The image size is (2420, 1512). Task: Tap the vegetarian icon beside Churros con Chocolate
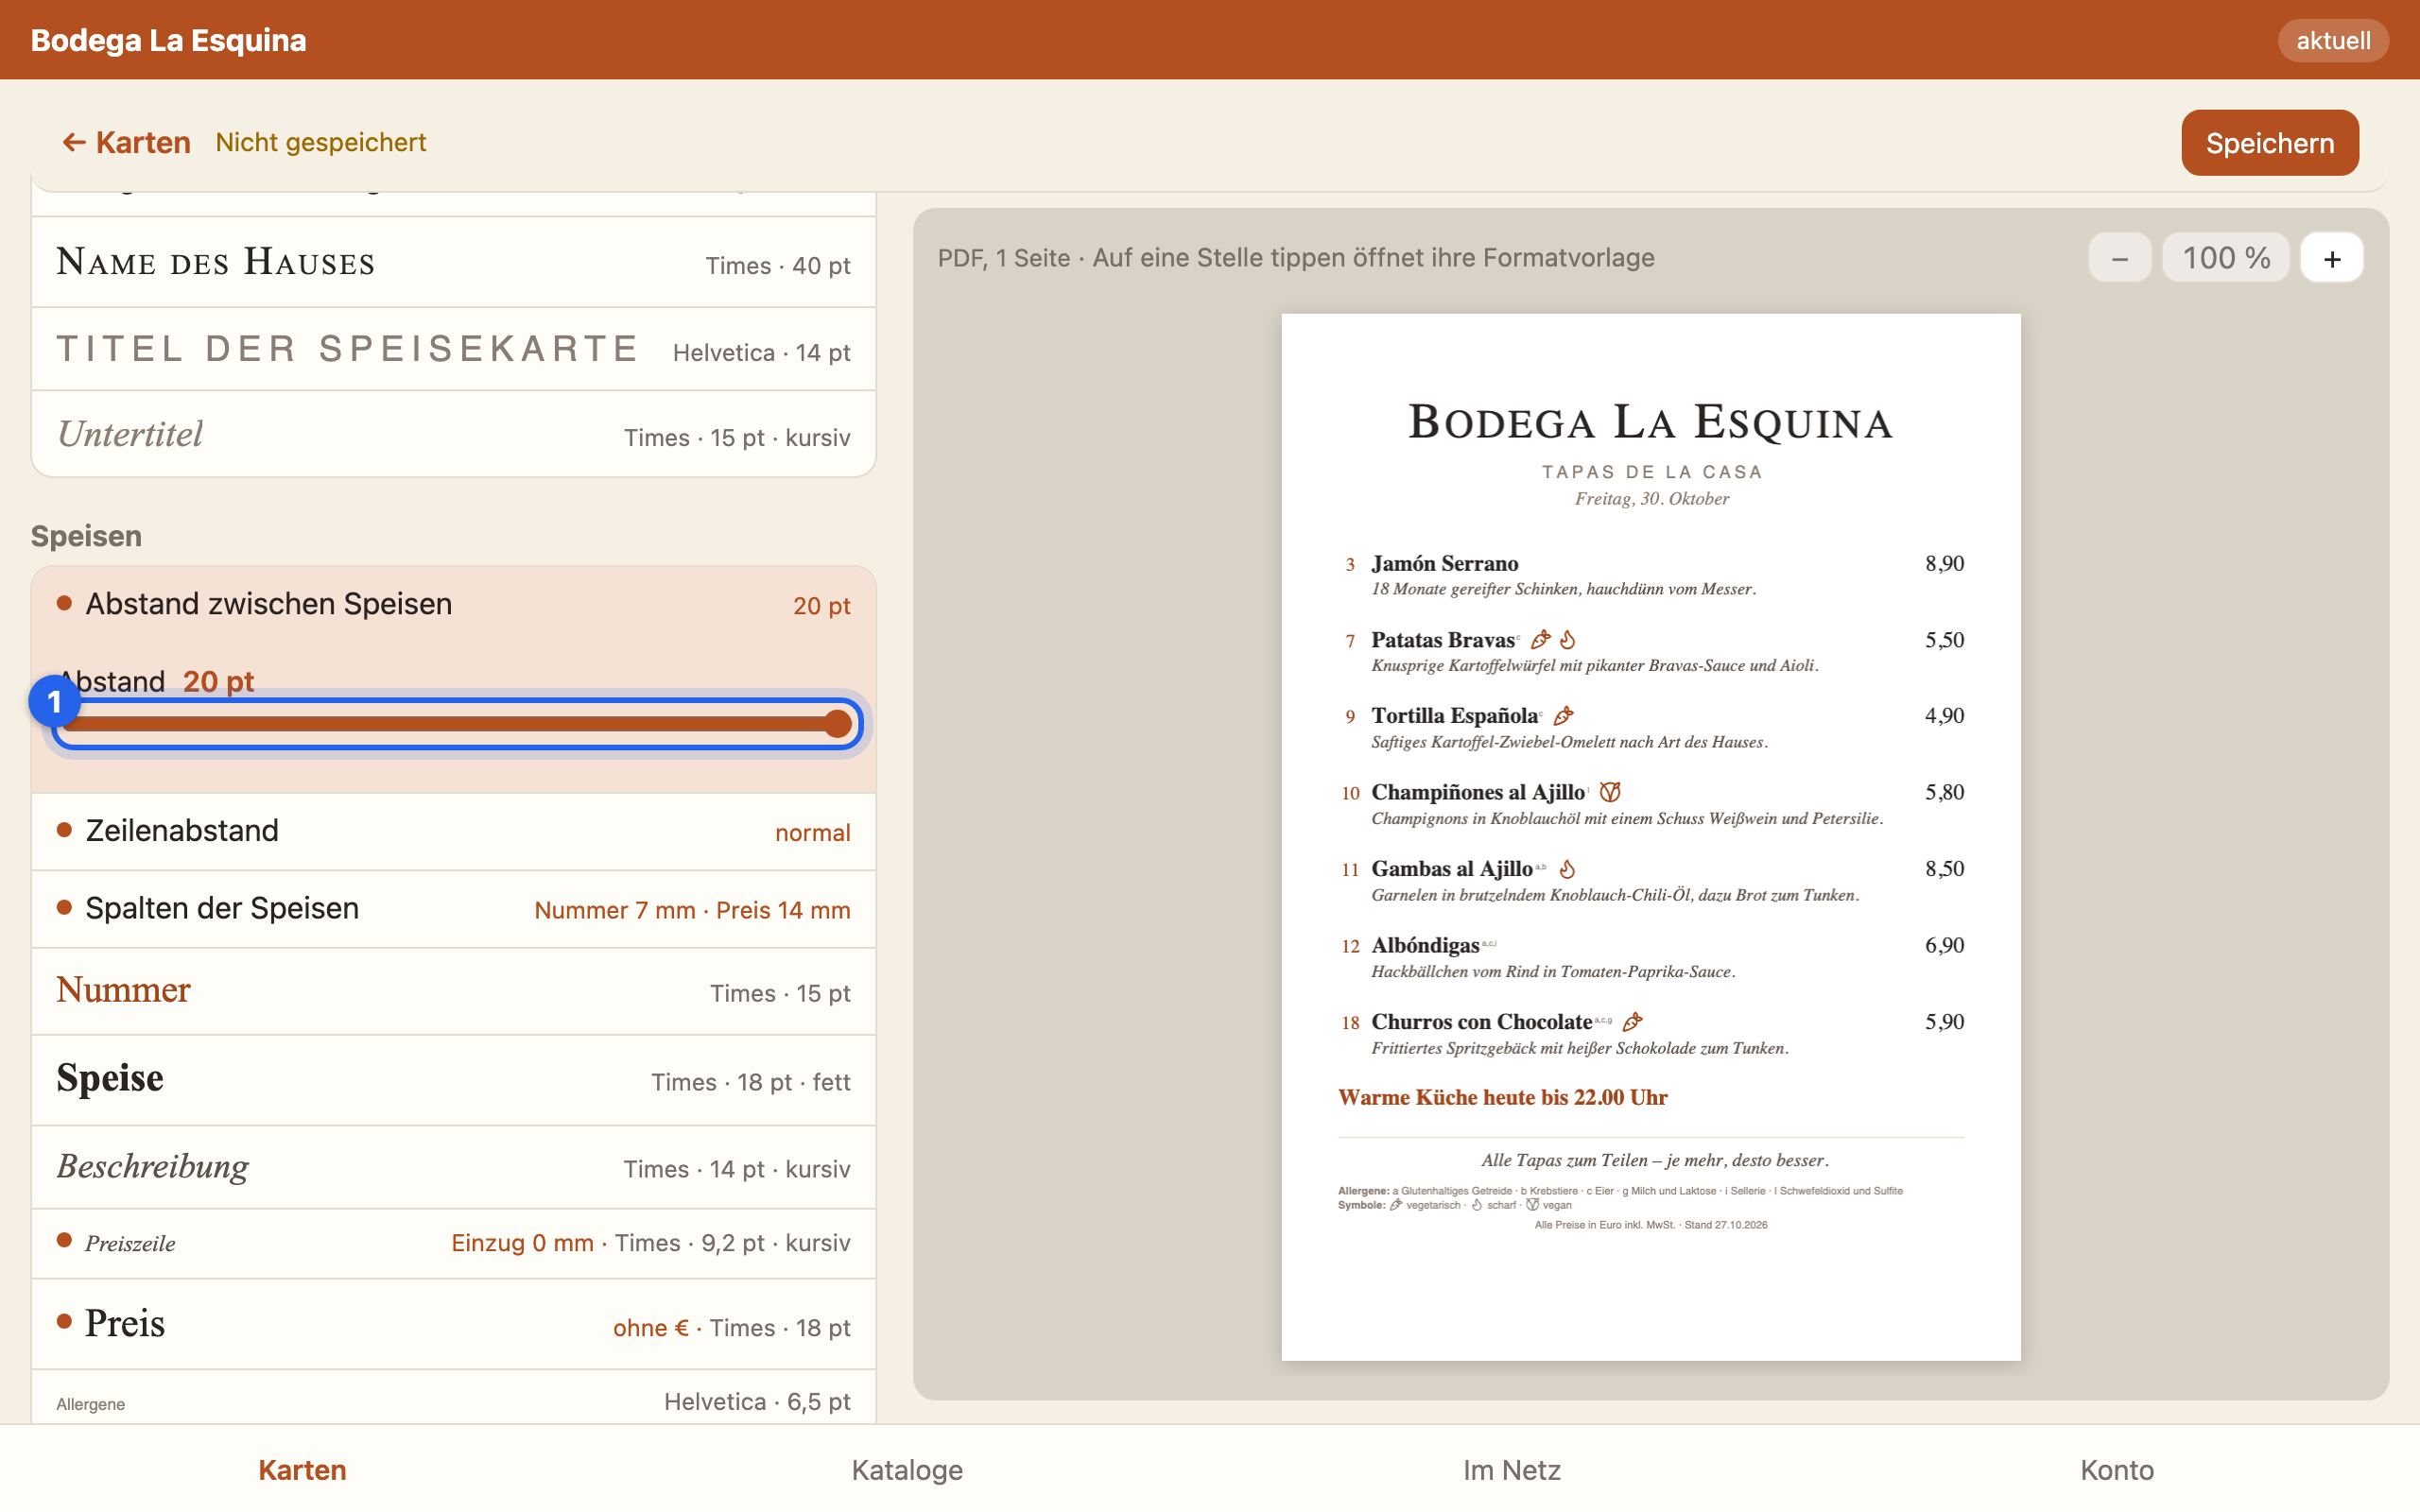pos(1632,1022)
